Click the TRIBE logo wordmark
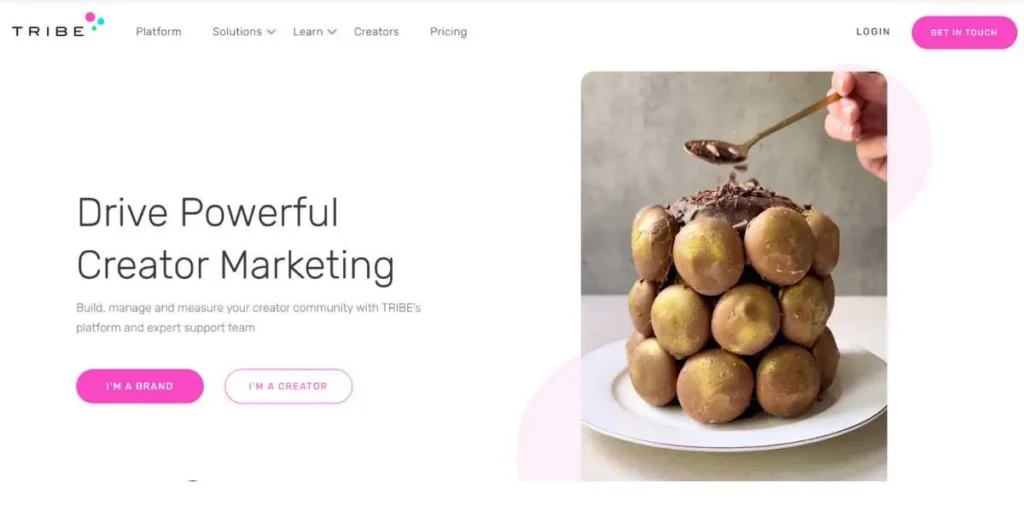Viewport: 1024px width, 512px height. coord(48,31)
